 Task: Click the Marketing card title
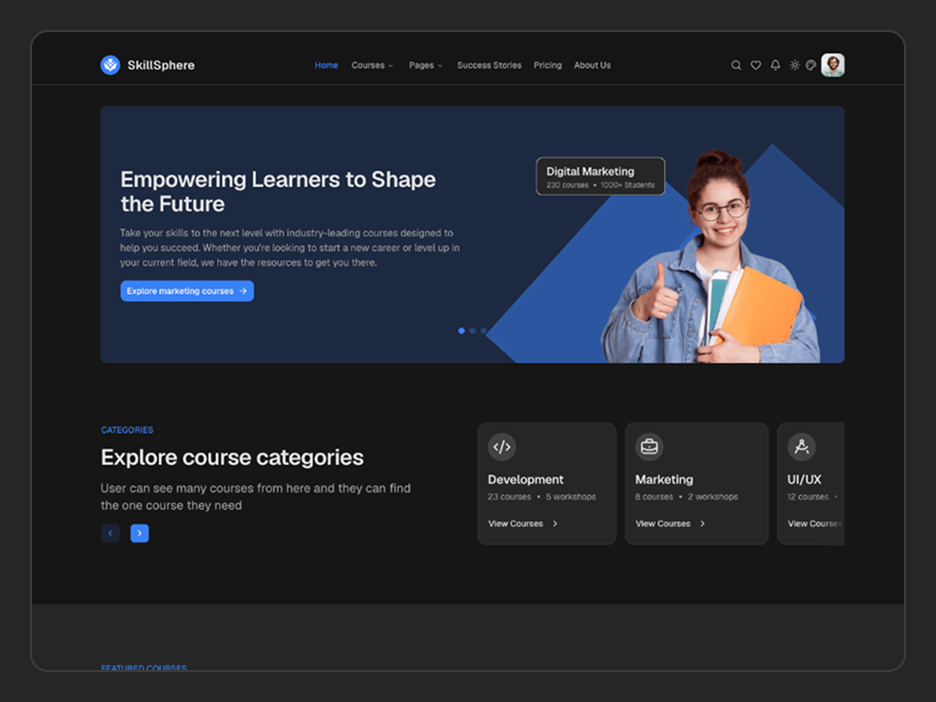click(664, 479)
